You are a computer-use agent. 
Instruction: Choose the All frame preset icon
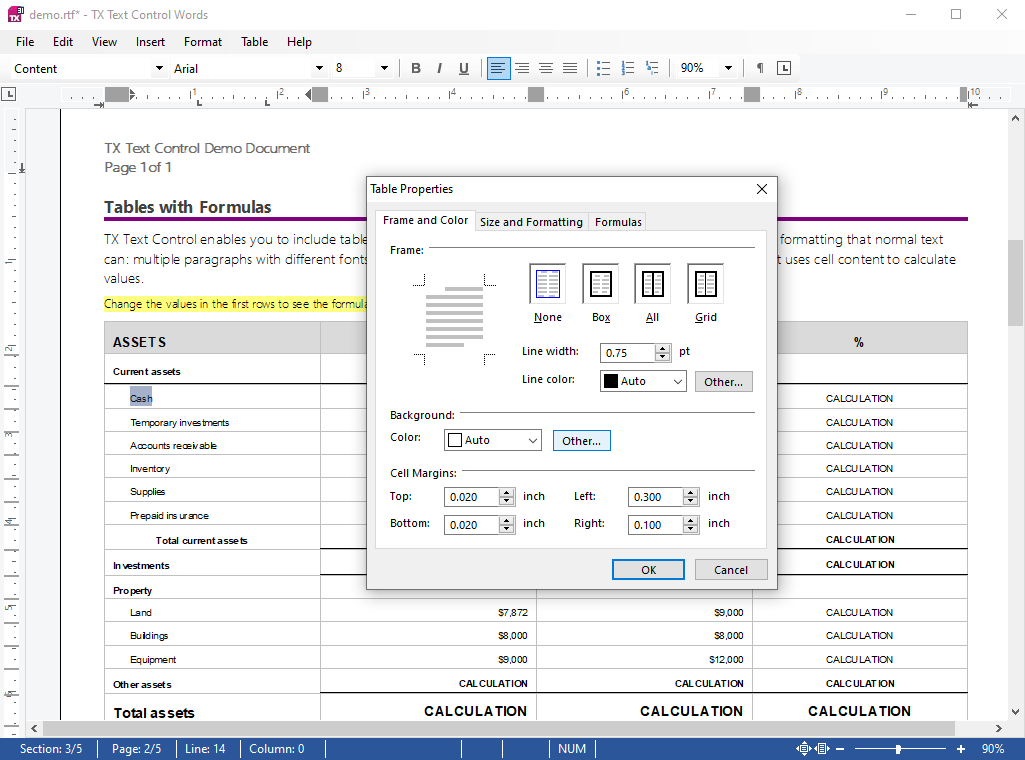pos(653,285)
